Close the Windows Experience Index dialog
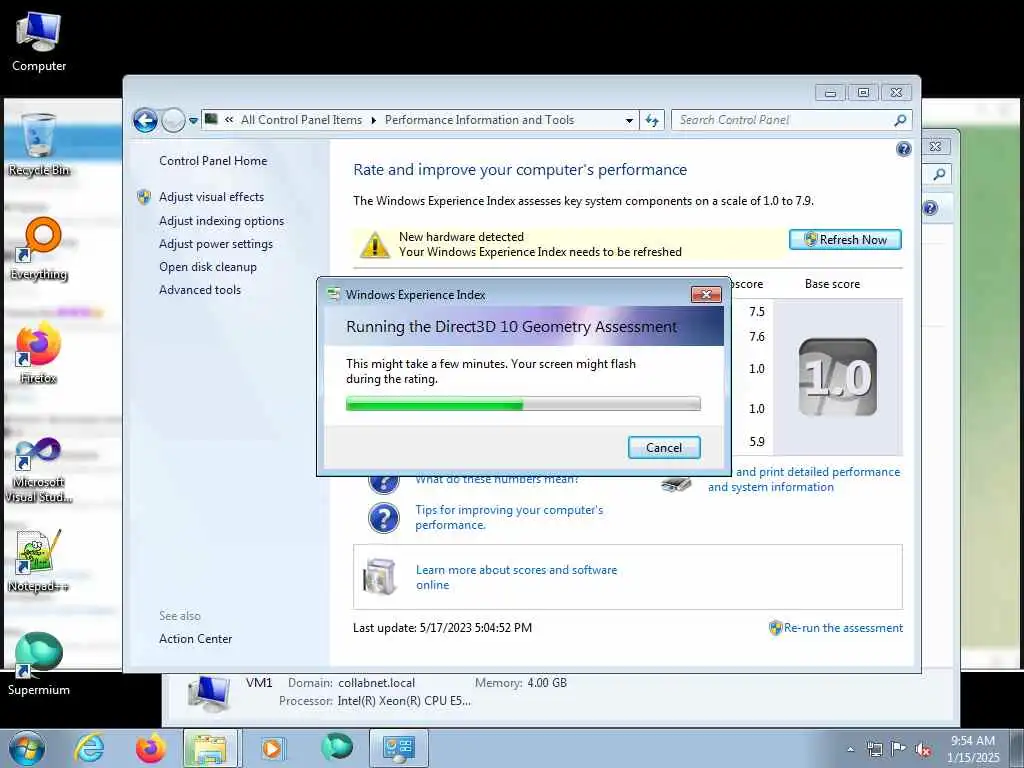 click(706, 295)
